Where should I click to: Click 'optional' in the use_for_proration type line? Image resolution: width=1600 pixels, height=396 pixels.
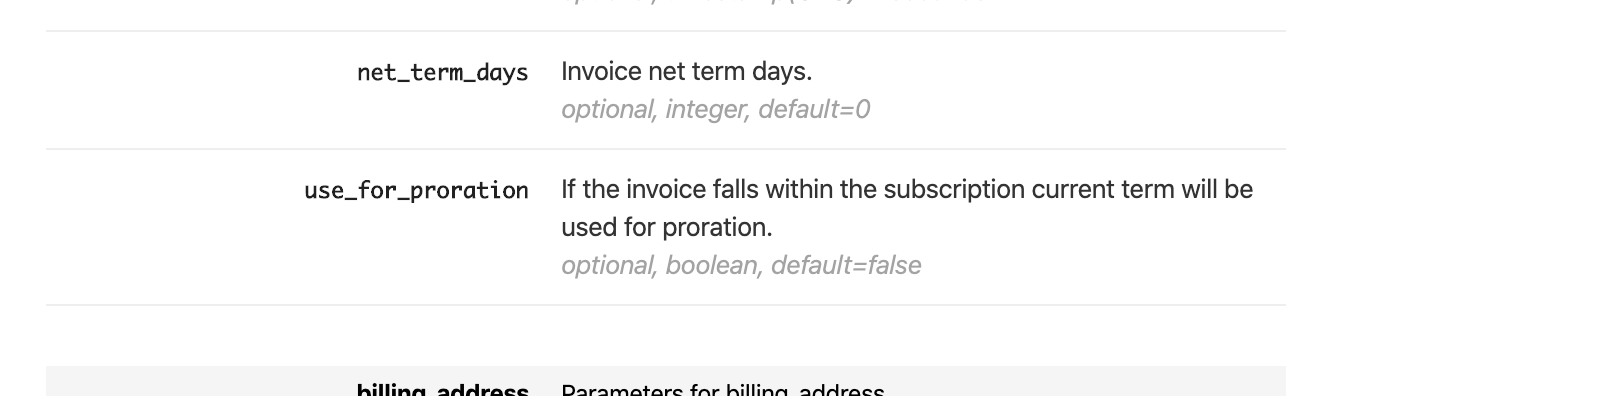point(607,265)
